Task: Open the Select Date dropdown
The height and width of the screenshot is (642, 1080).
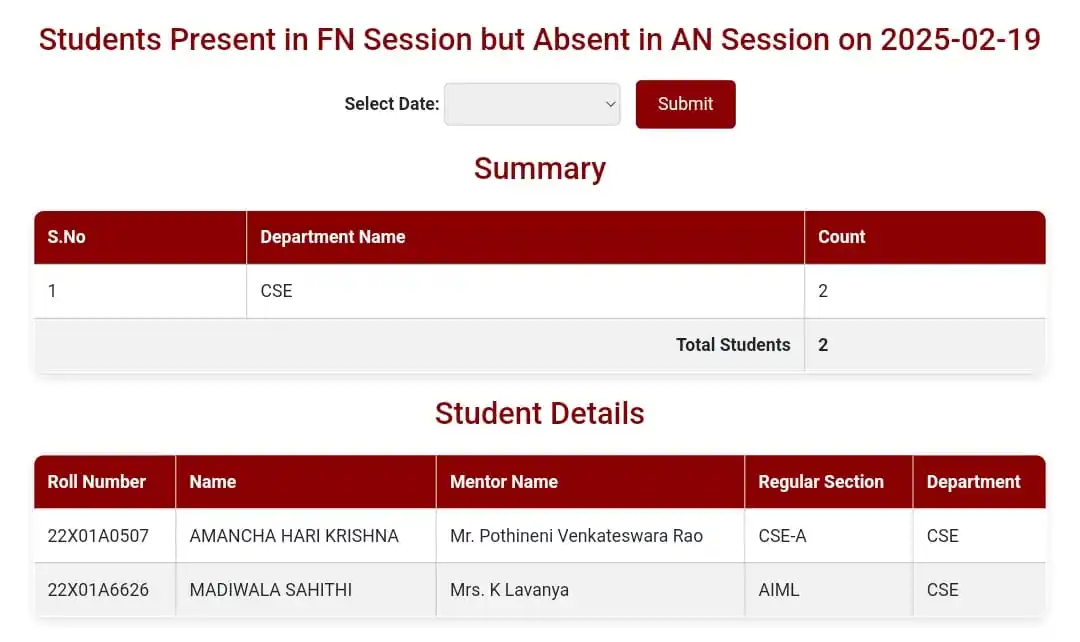Action: (532, 104)
